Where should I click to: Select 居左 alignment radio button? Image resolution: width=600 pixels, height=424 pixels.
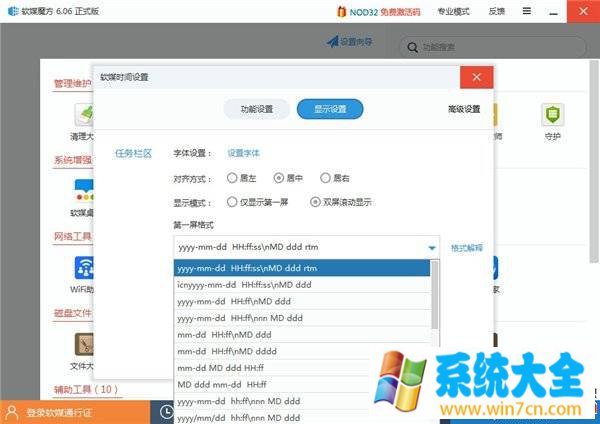click(232, 178)
